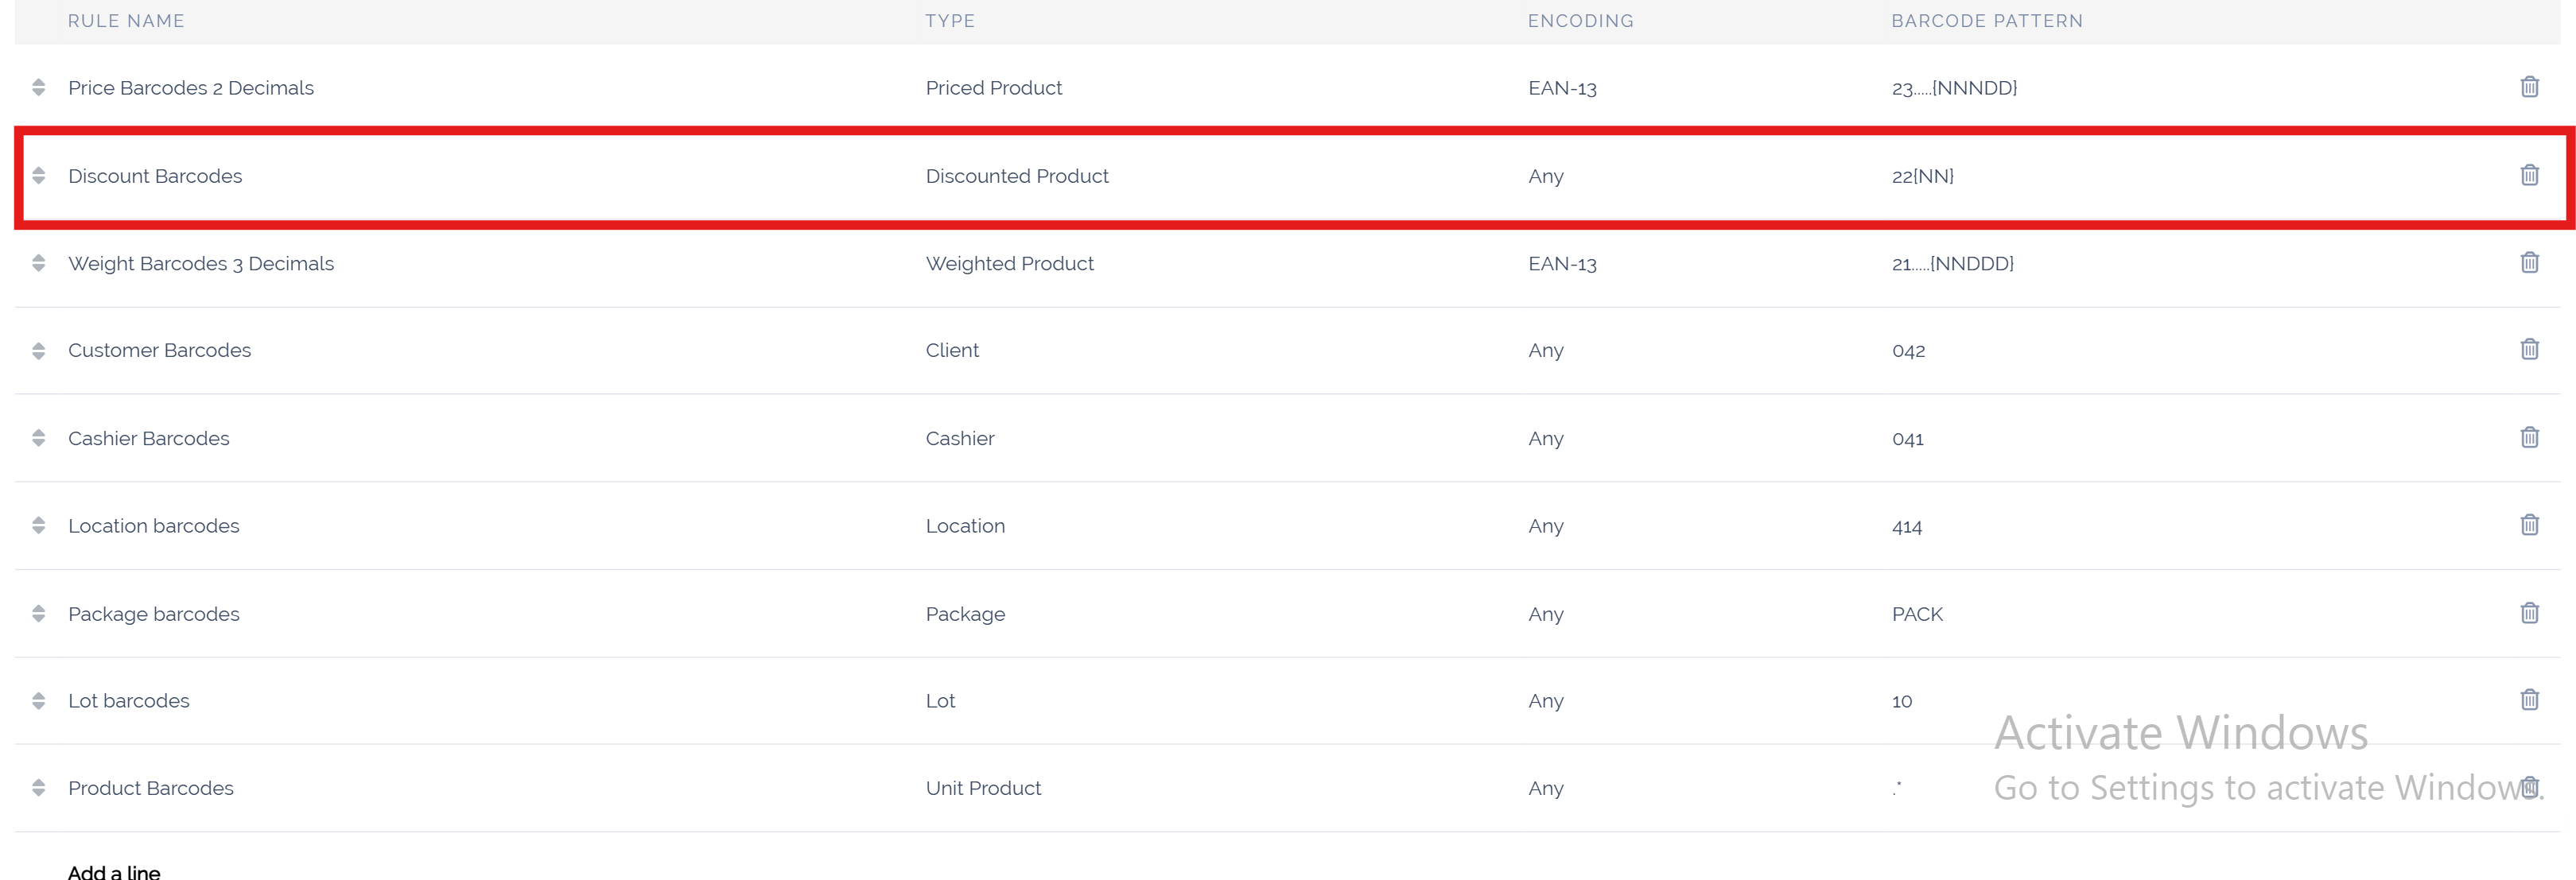Delete the Discount Barcodes rule
The height and width of the screenshot is (880, 2576).
(x=2529, y=175)
